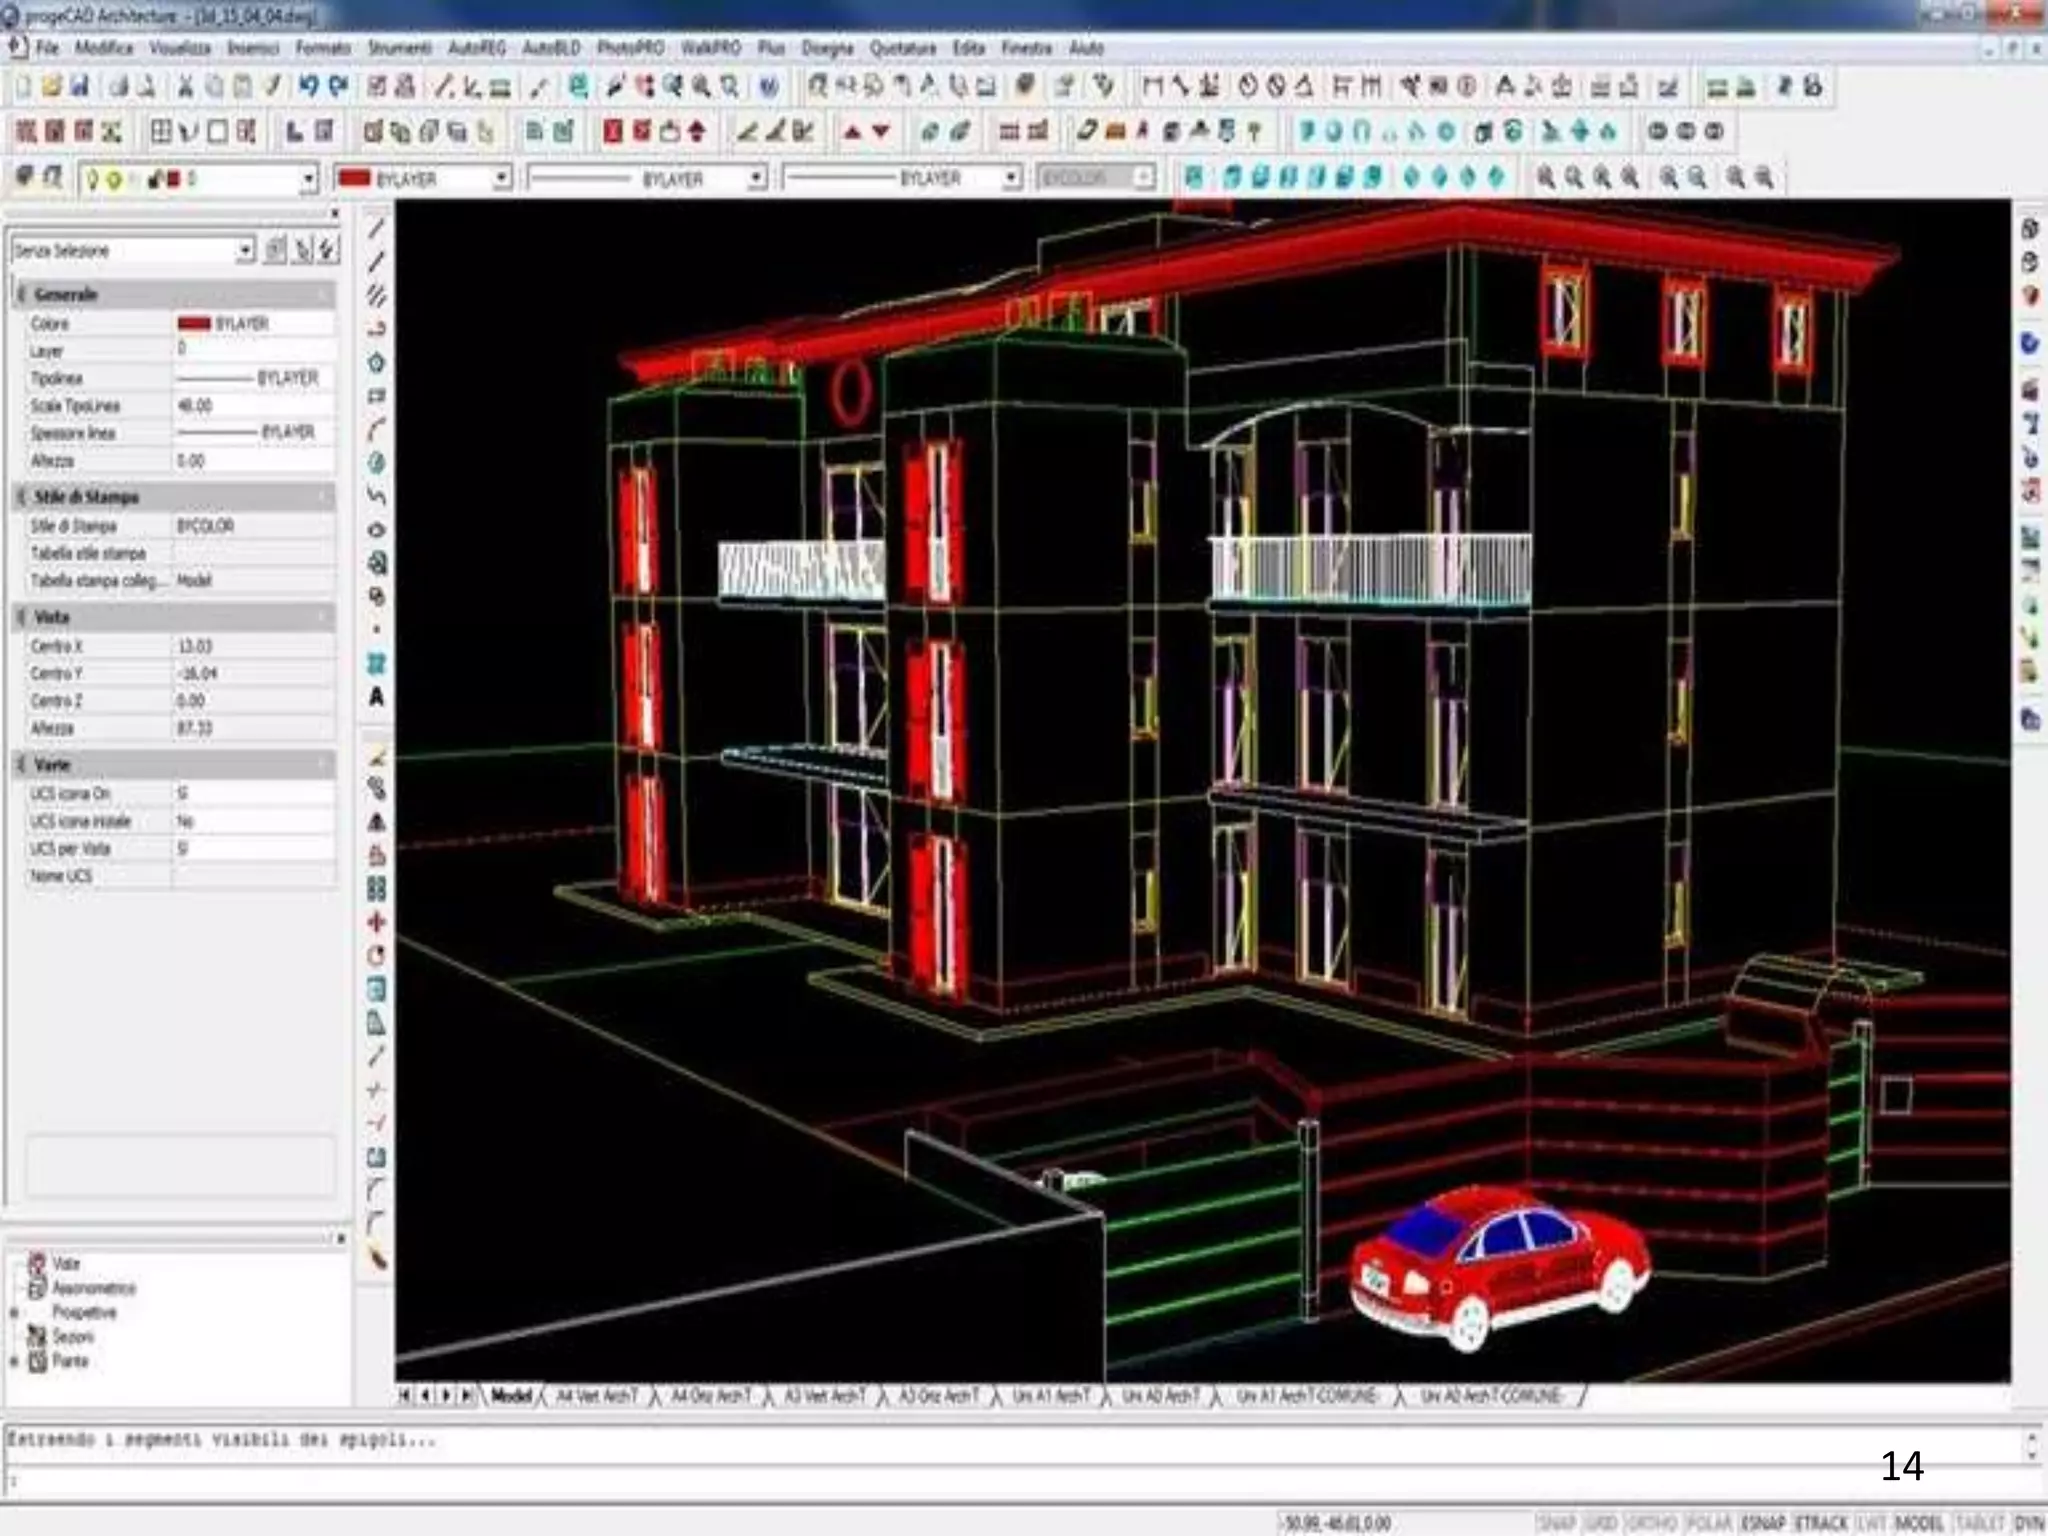This screenshot has height=1536, width=2048.
Task: Click the red Colore swatch in properties
Action: [x=194, y=323]
